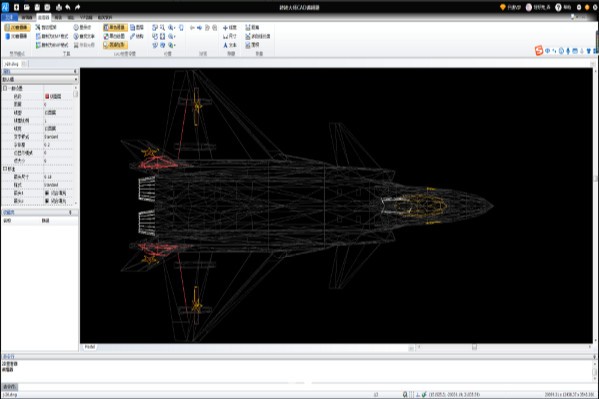Click the orange Sogou S input method icon
The image size is (599, 399).
[539, 50]
